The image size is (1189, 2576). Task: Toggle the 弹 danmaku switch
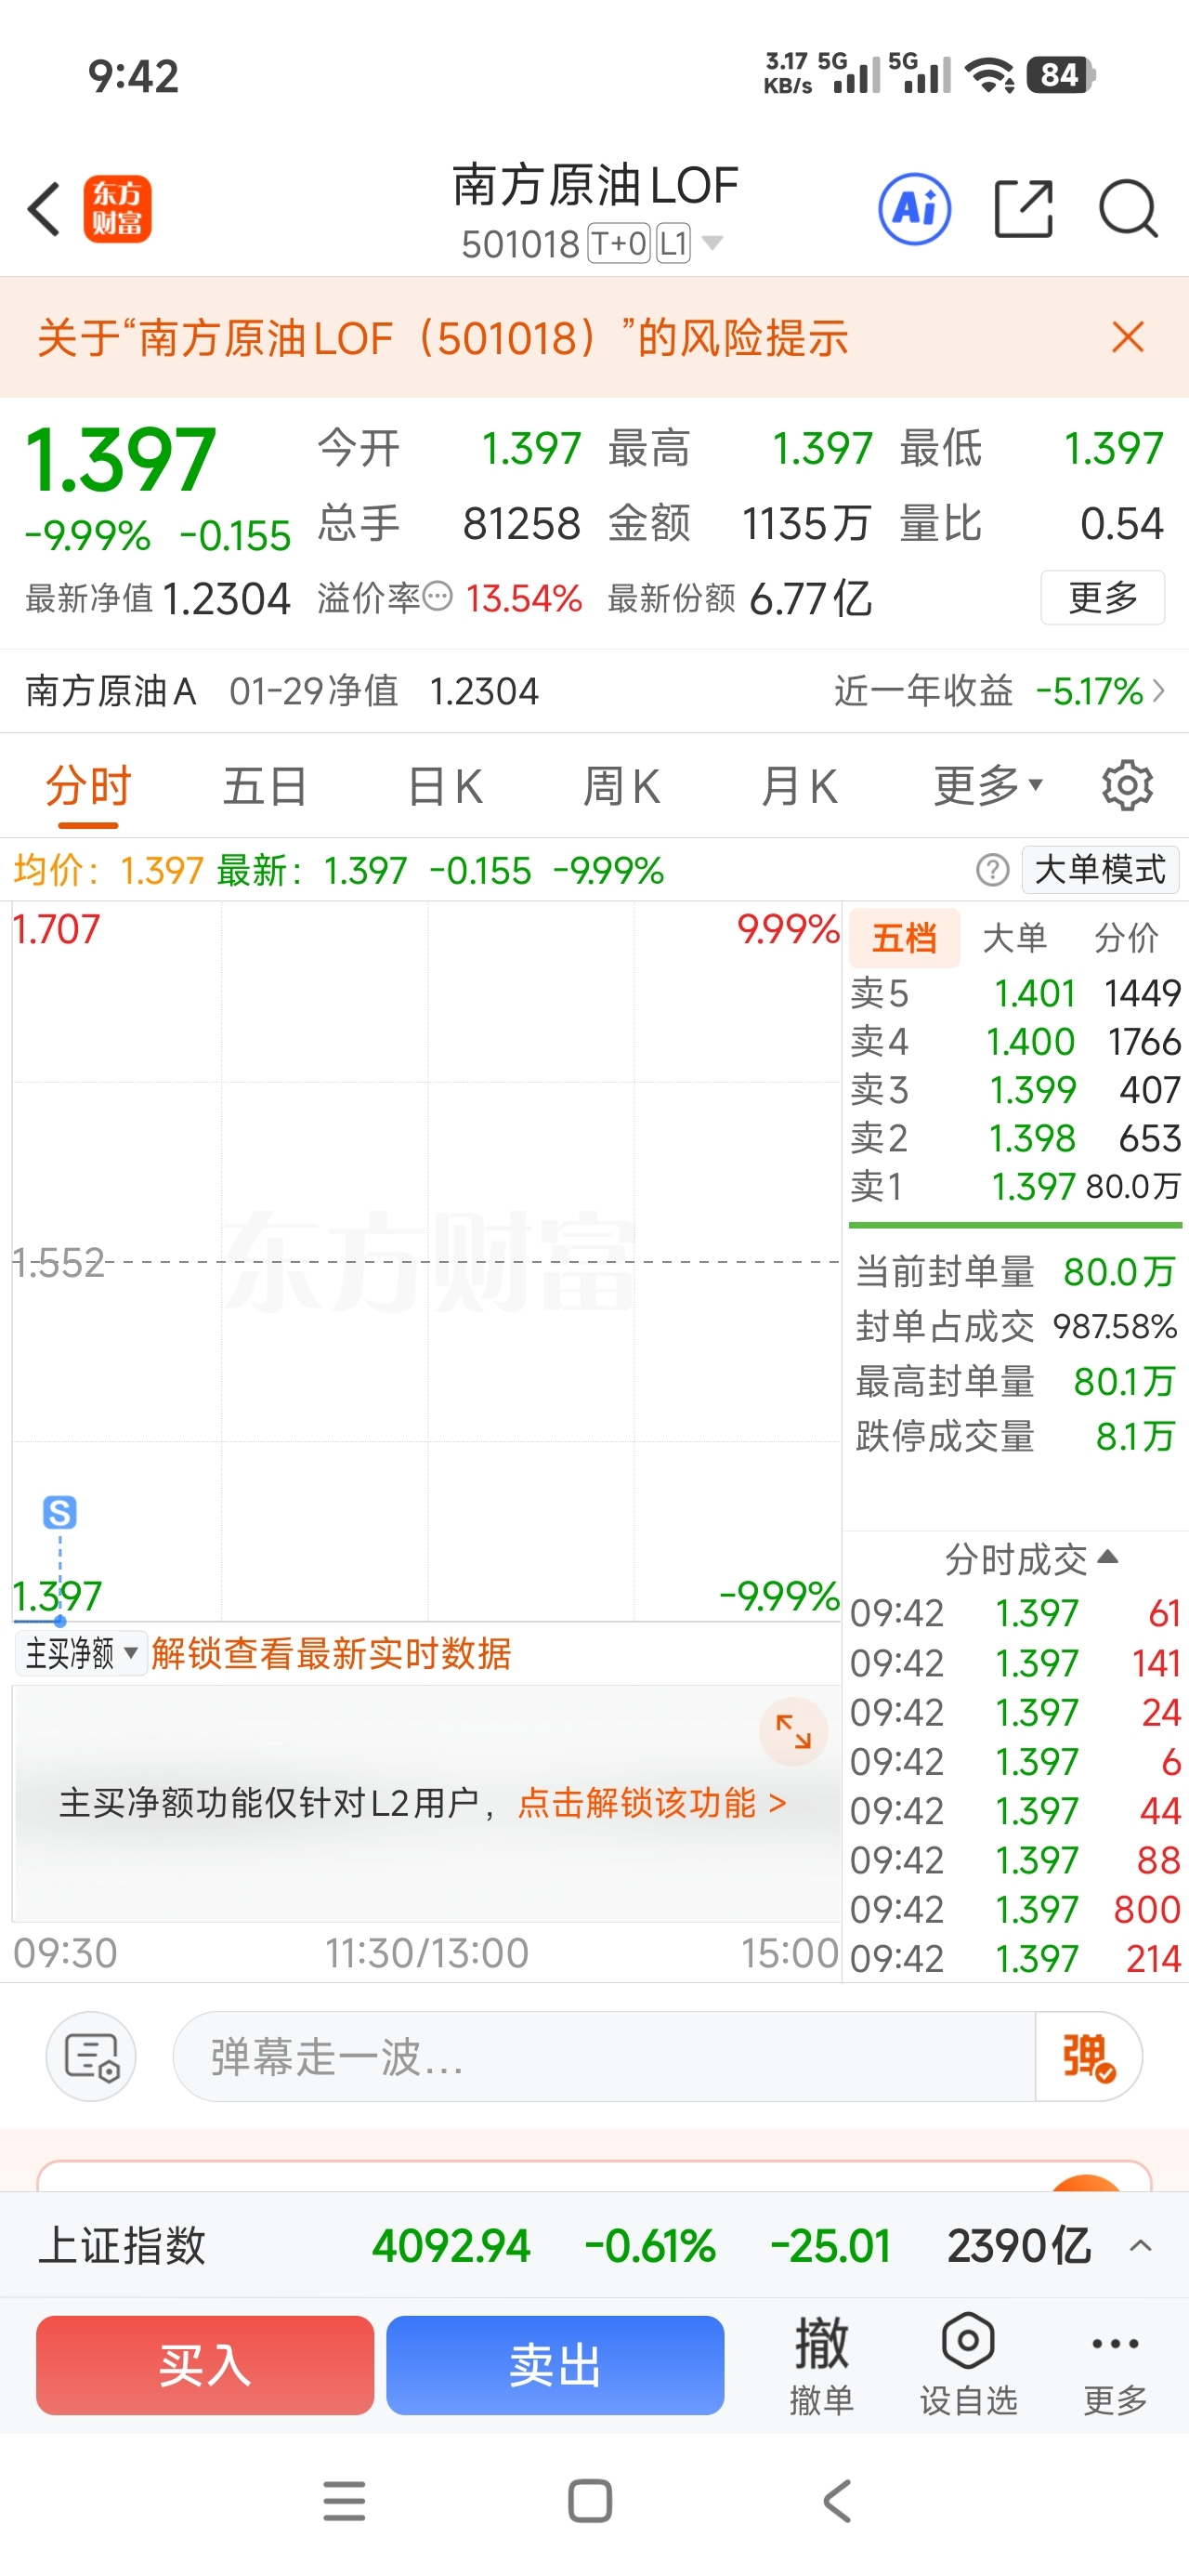[1088, 2056]
